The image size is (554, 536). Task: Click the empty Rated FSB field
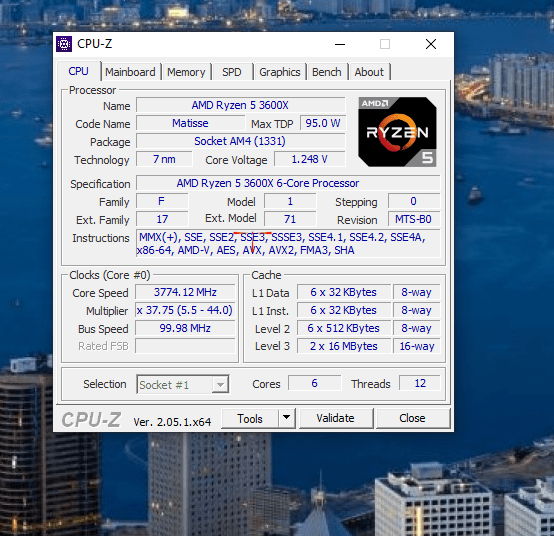[185, 346]
